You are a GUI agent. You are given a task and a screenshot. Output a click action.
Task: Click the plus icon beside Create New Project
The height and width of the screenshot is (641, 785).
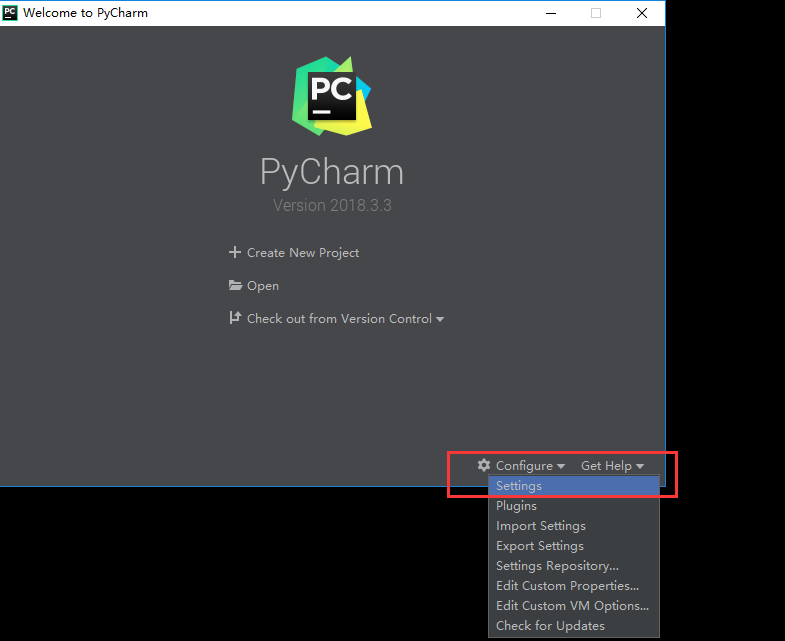(x=234, y=252)
